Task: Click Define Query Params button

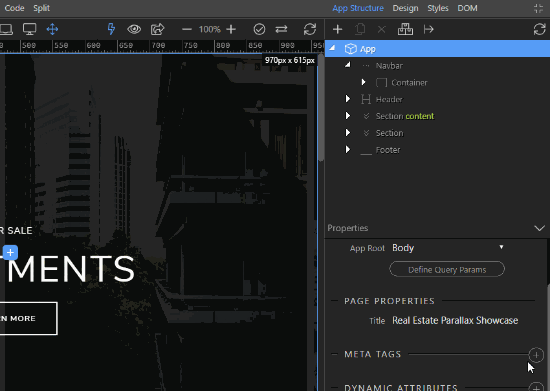Action: (x=447, y=269)
